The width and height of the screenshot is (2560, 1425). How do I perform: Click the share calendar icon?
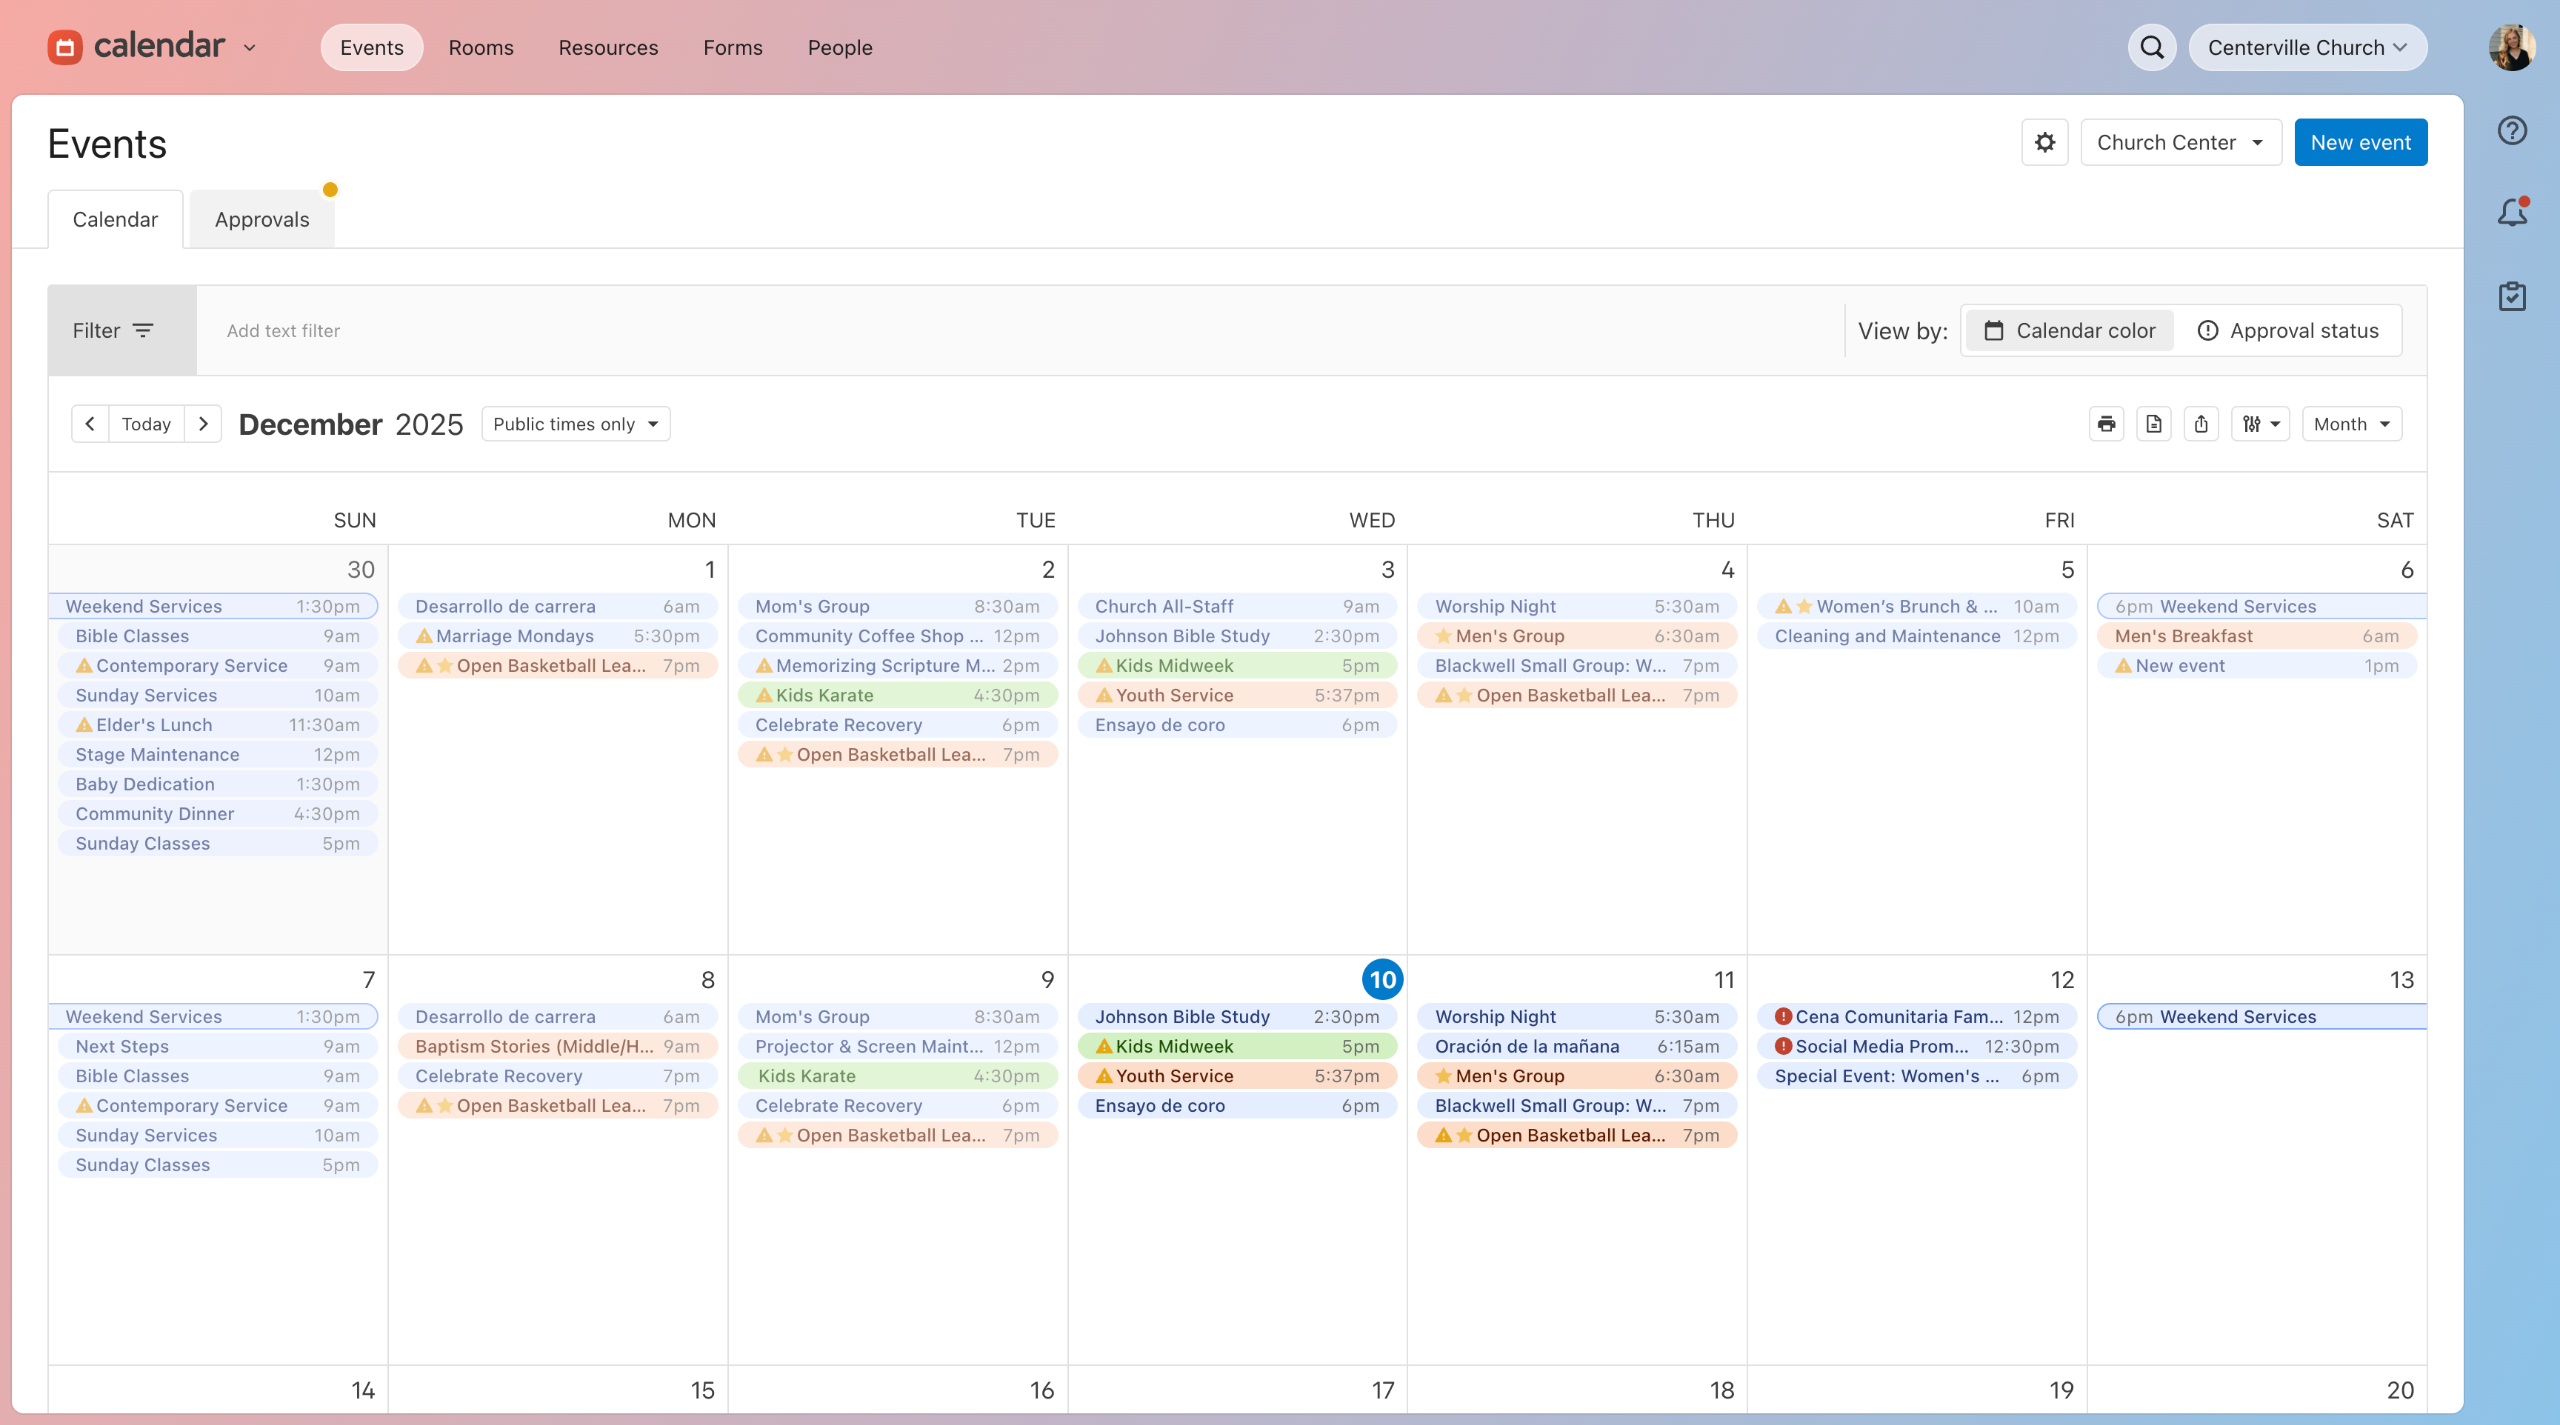pos(2201,424)
